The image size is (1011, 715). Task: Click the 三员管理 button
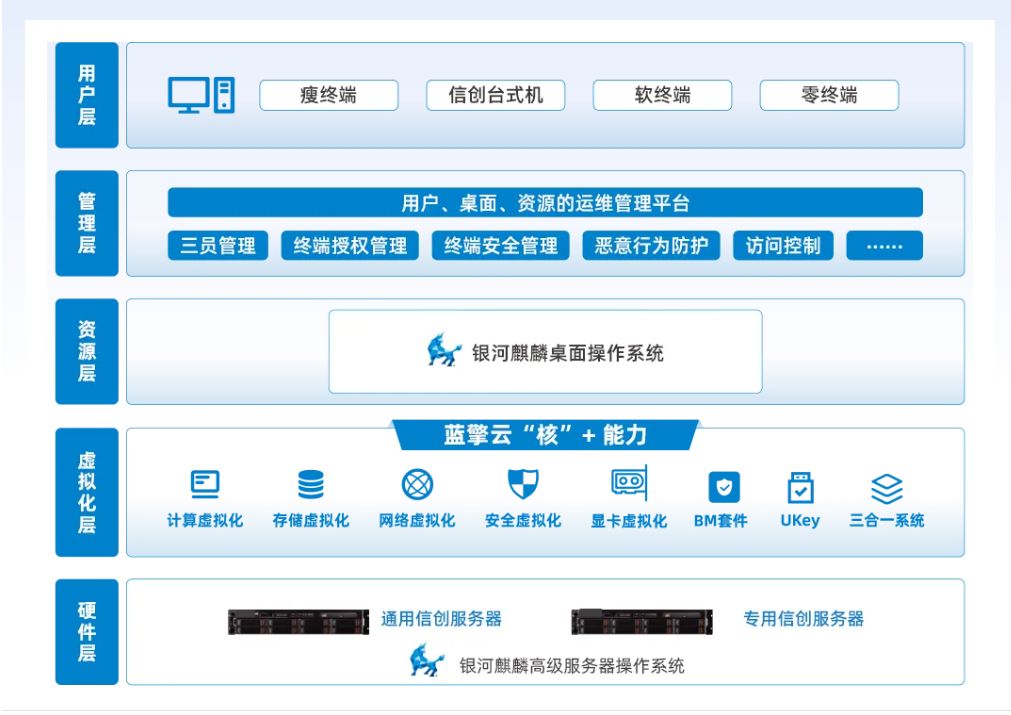click(218, 246)
